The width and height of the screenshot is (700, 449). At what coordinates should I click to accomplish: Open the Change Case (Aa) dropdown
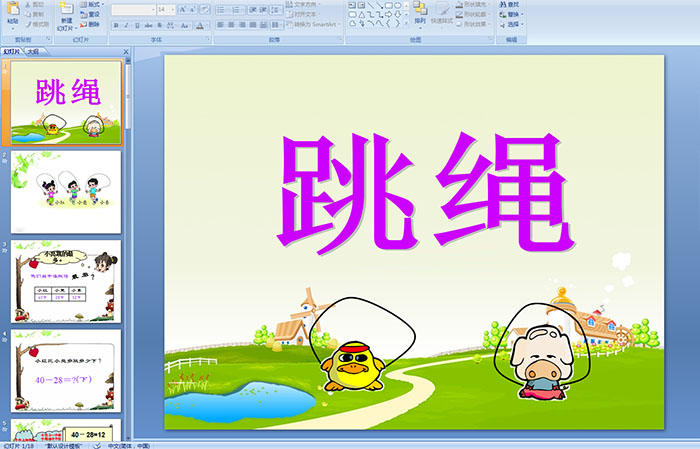[x=185, y=25]
